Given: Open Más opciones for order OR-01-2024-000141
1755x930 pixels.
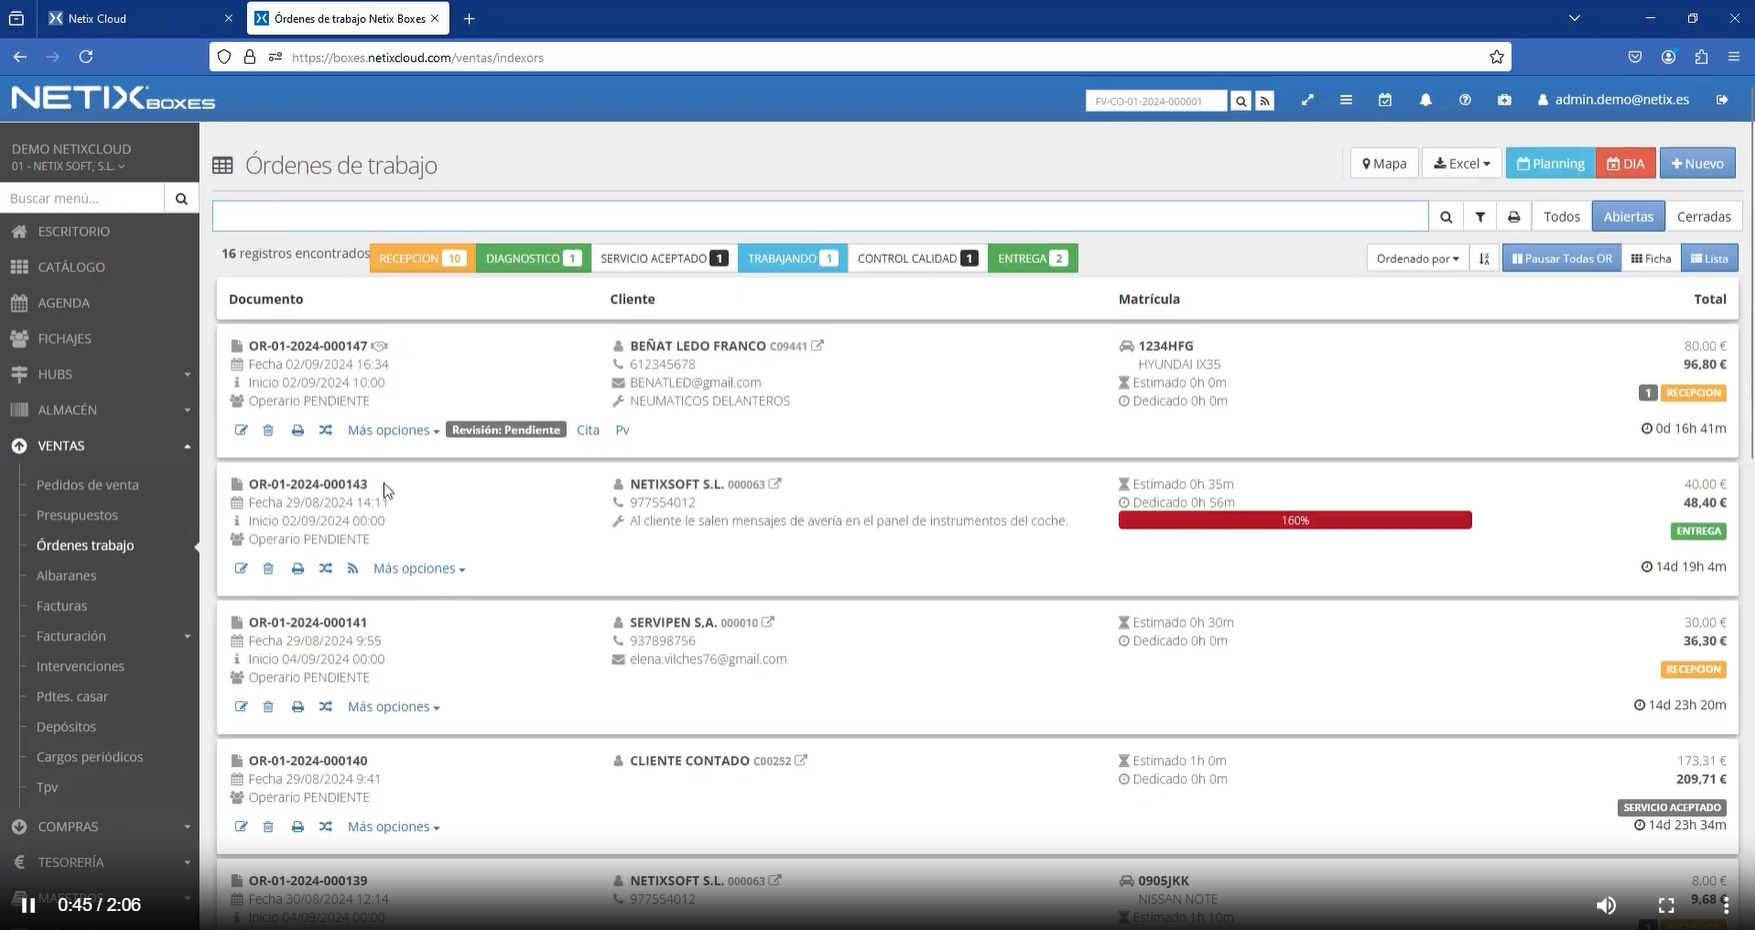Looking at the screenshot, I should coord(393,707).
